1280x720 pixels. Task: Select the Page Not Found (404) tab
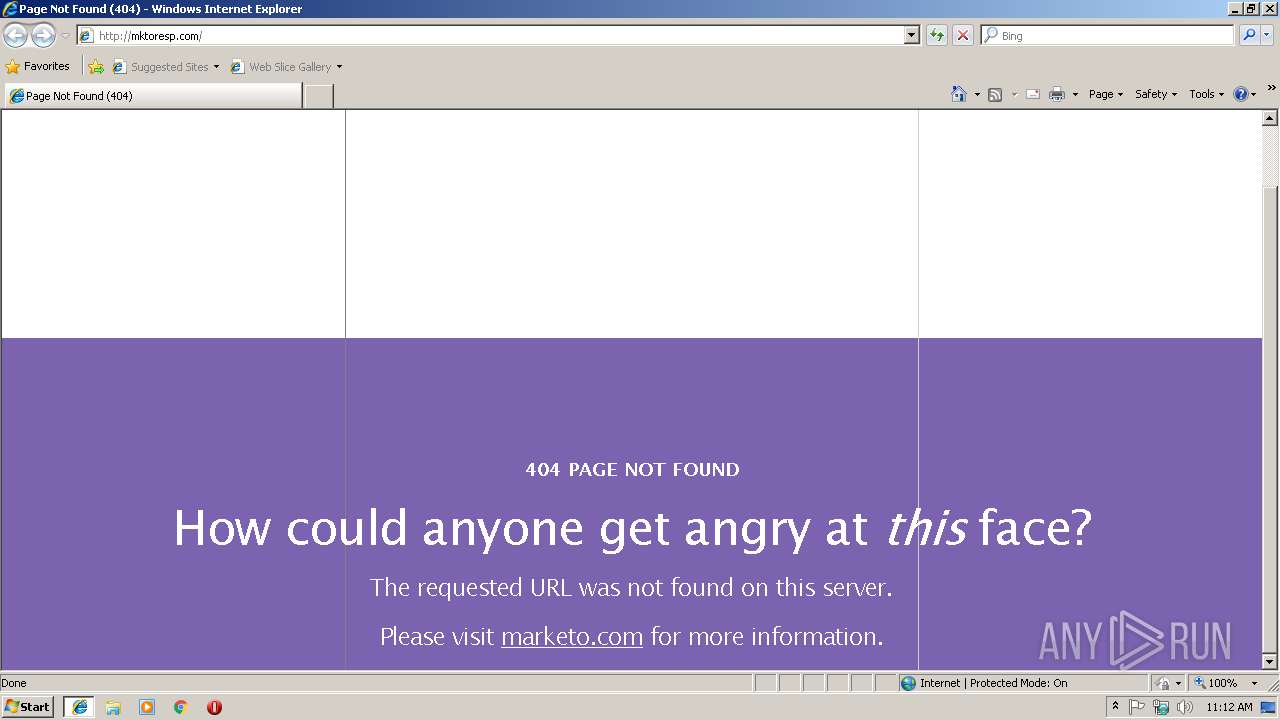tap(152, 96)
